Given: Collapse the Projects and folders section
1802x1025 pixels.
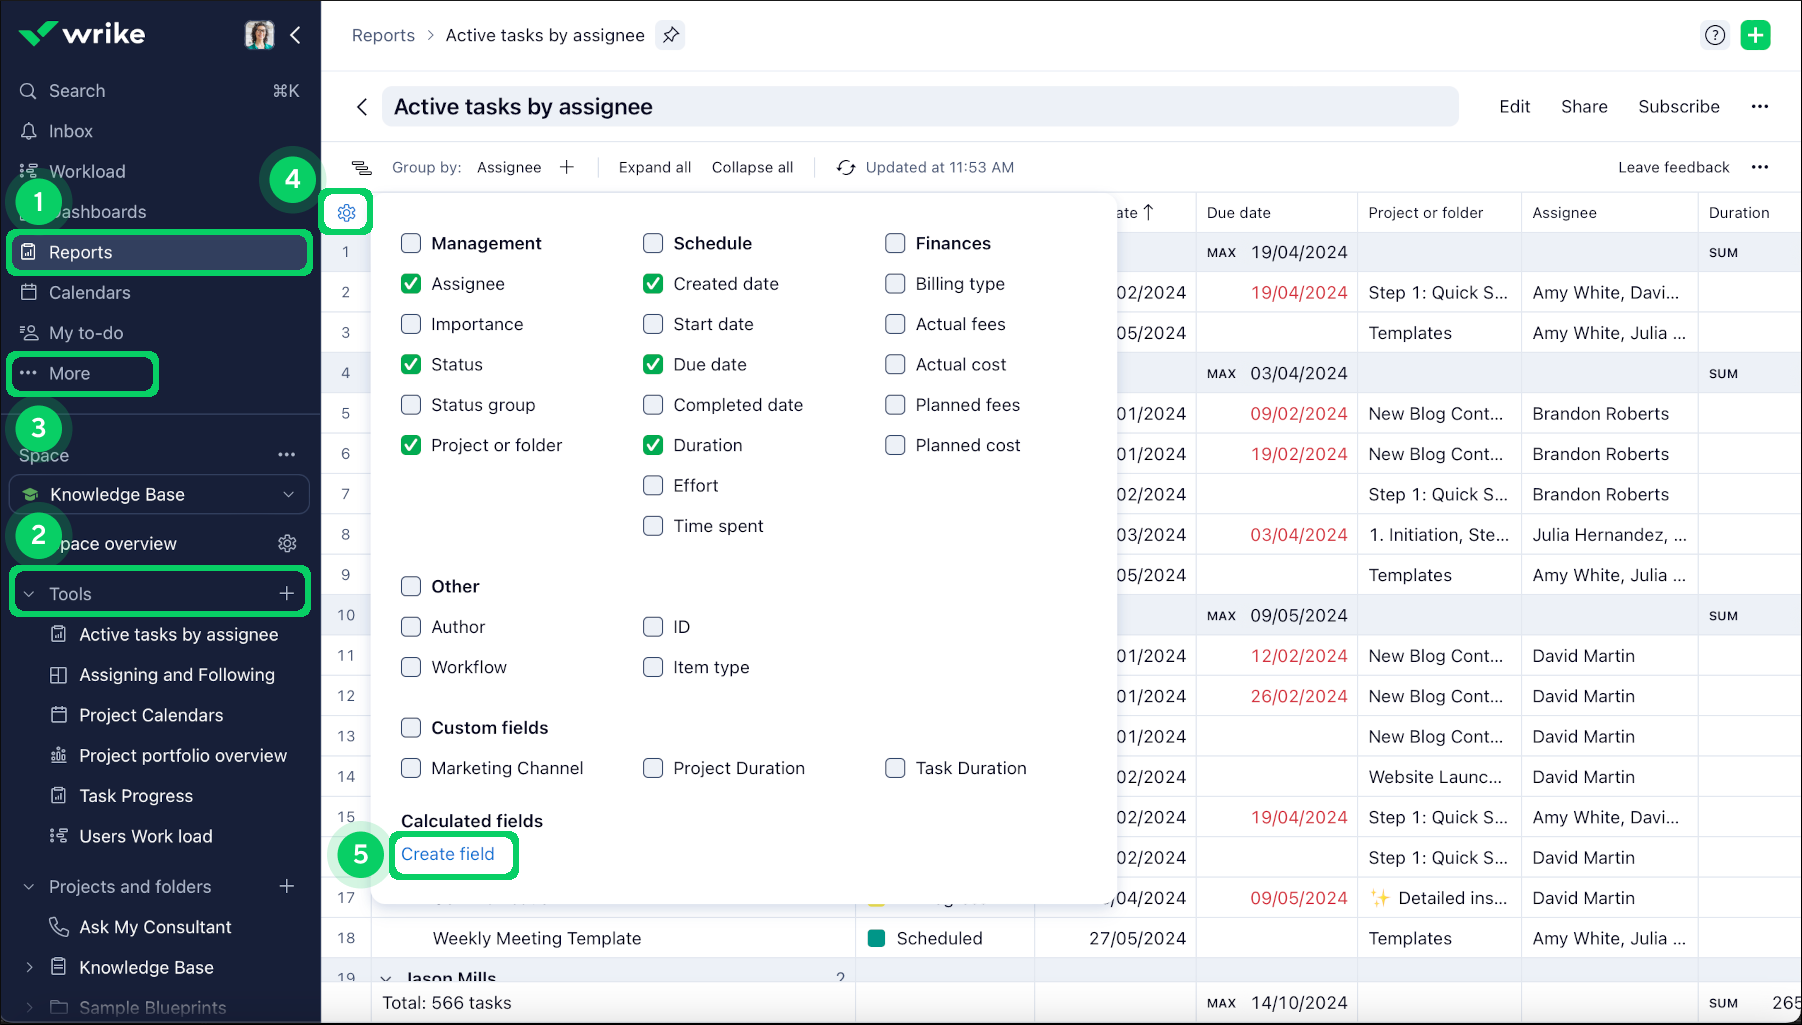Looking at the screenshot, I should 29,887.
